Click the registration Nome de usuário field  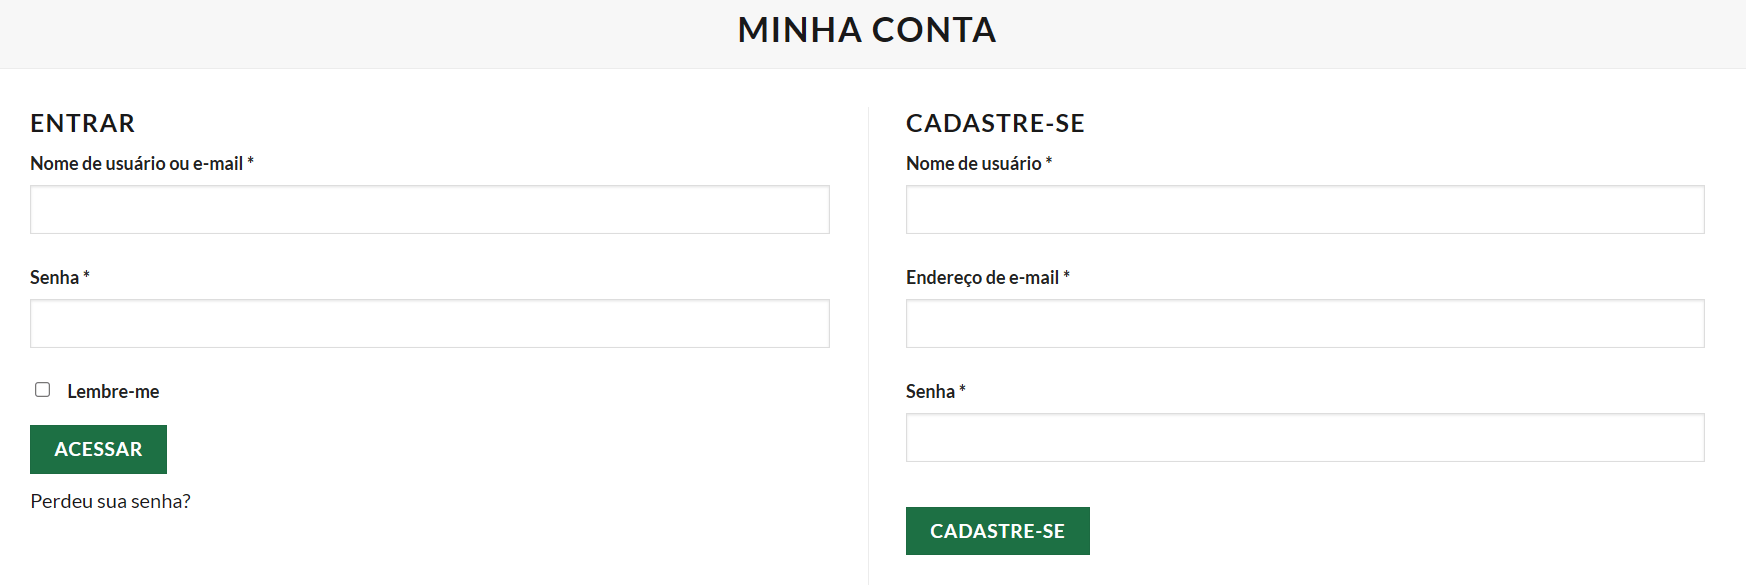pos(1305,210)
